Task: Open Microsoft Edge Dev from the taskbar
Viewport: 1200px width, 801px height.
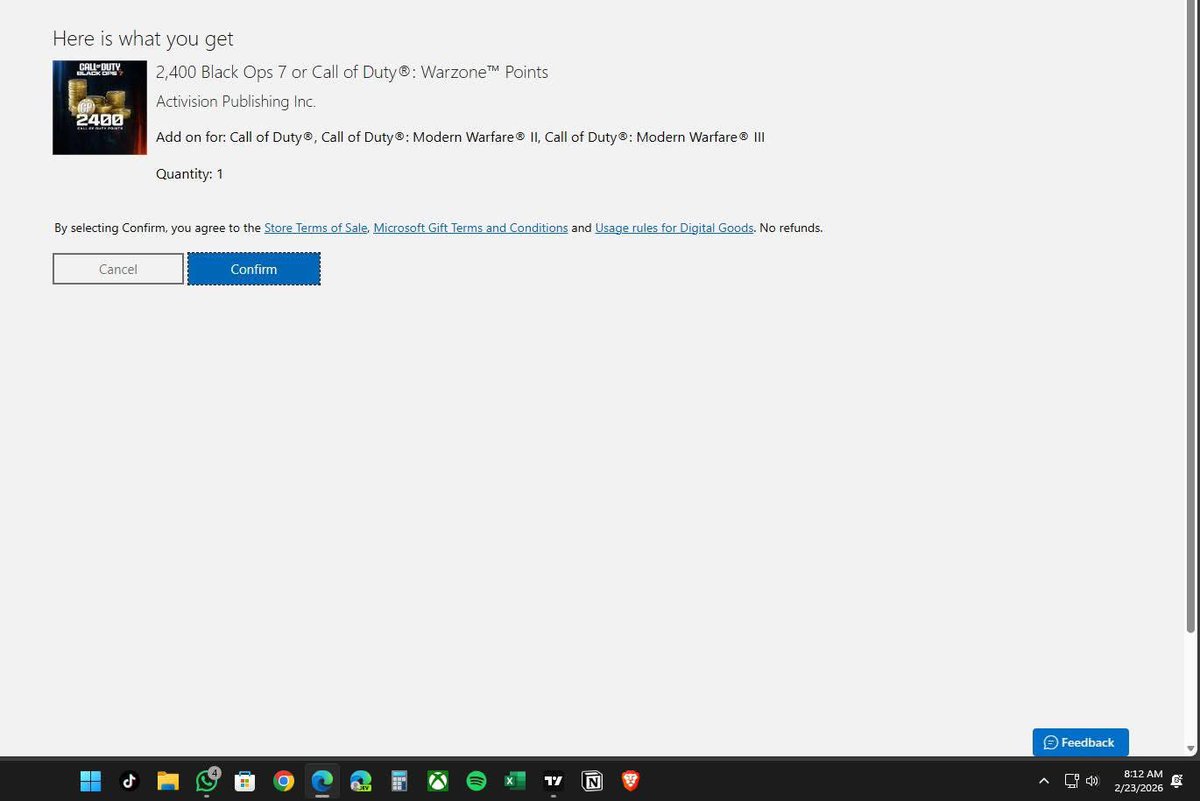Action: 361,781
